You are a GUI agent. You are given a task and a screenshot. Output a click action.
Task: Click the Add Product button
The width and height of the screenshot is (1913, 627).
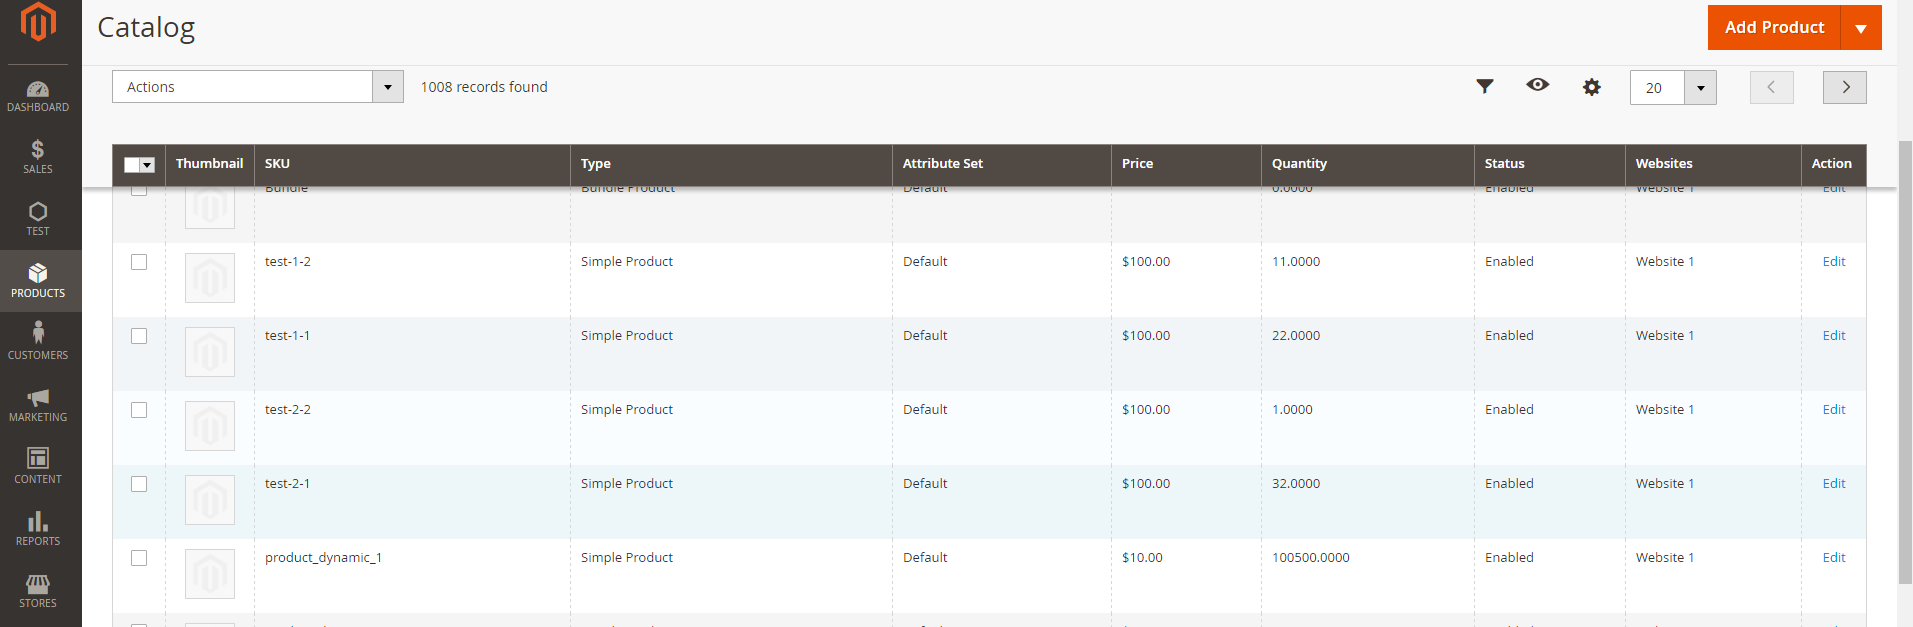click(1774, 28)
